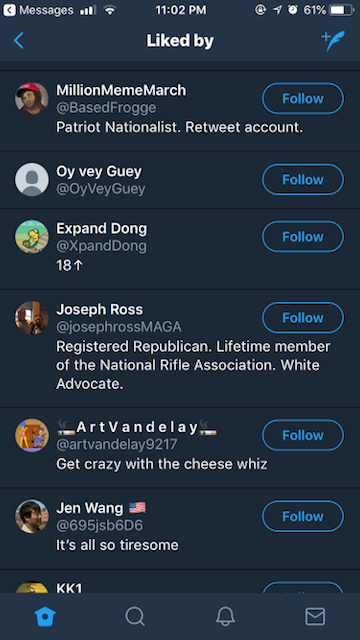Follow Expand Dong account

[x=303, y=237]
